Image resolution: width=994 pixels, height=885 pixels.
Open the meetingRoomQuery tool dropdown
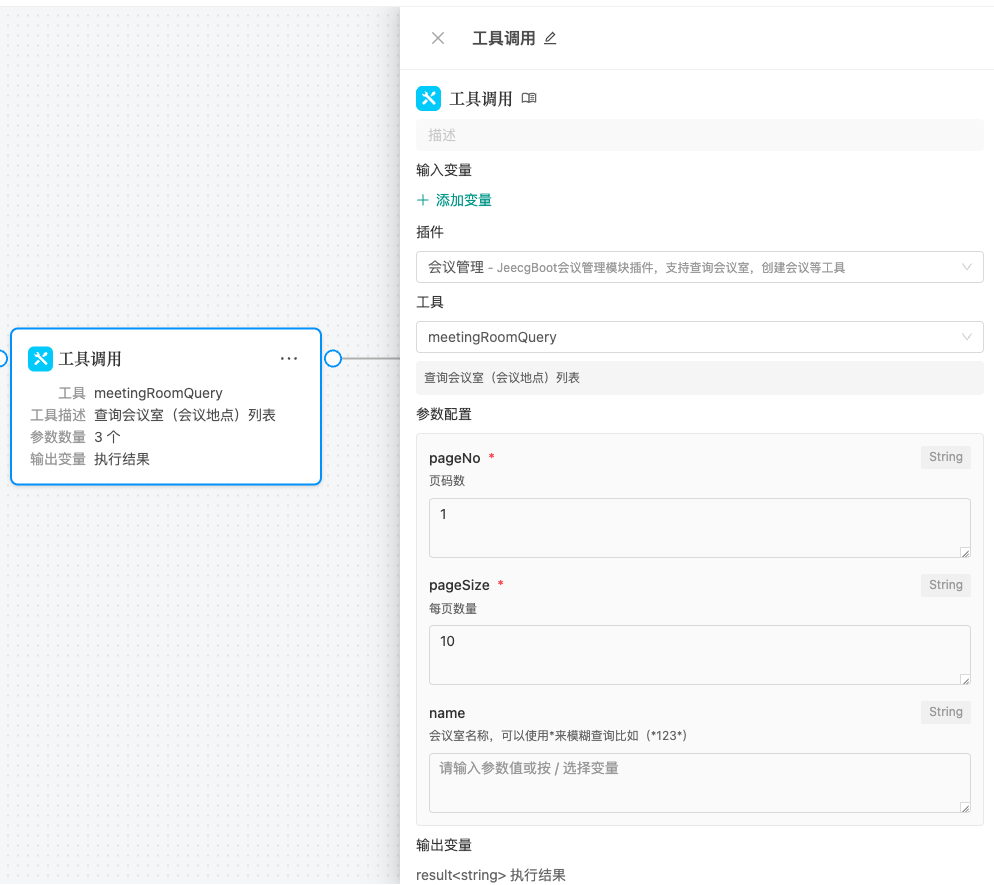pyautogui.click(x=690, y=337)
